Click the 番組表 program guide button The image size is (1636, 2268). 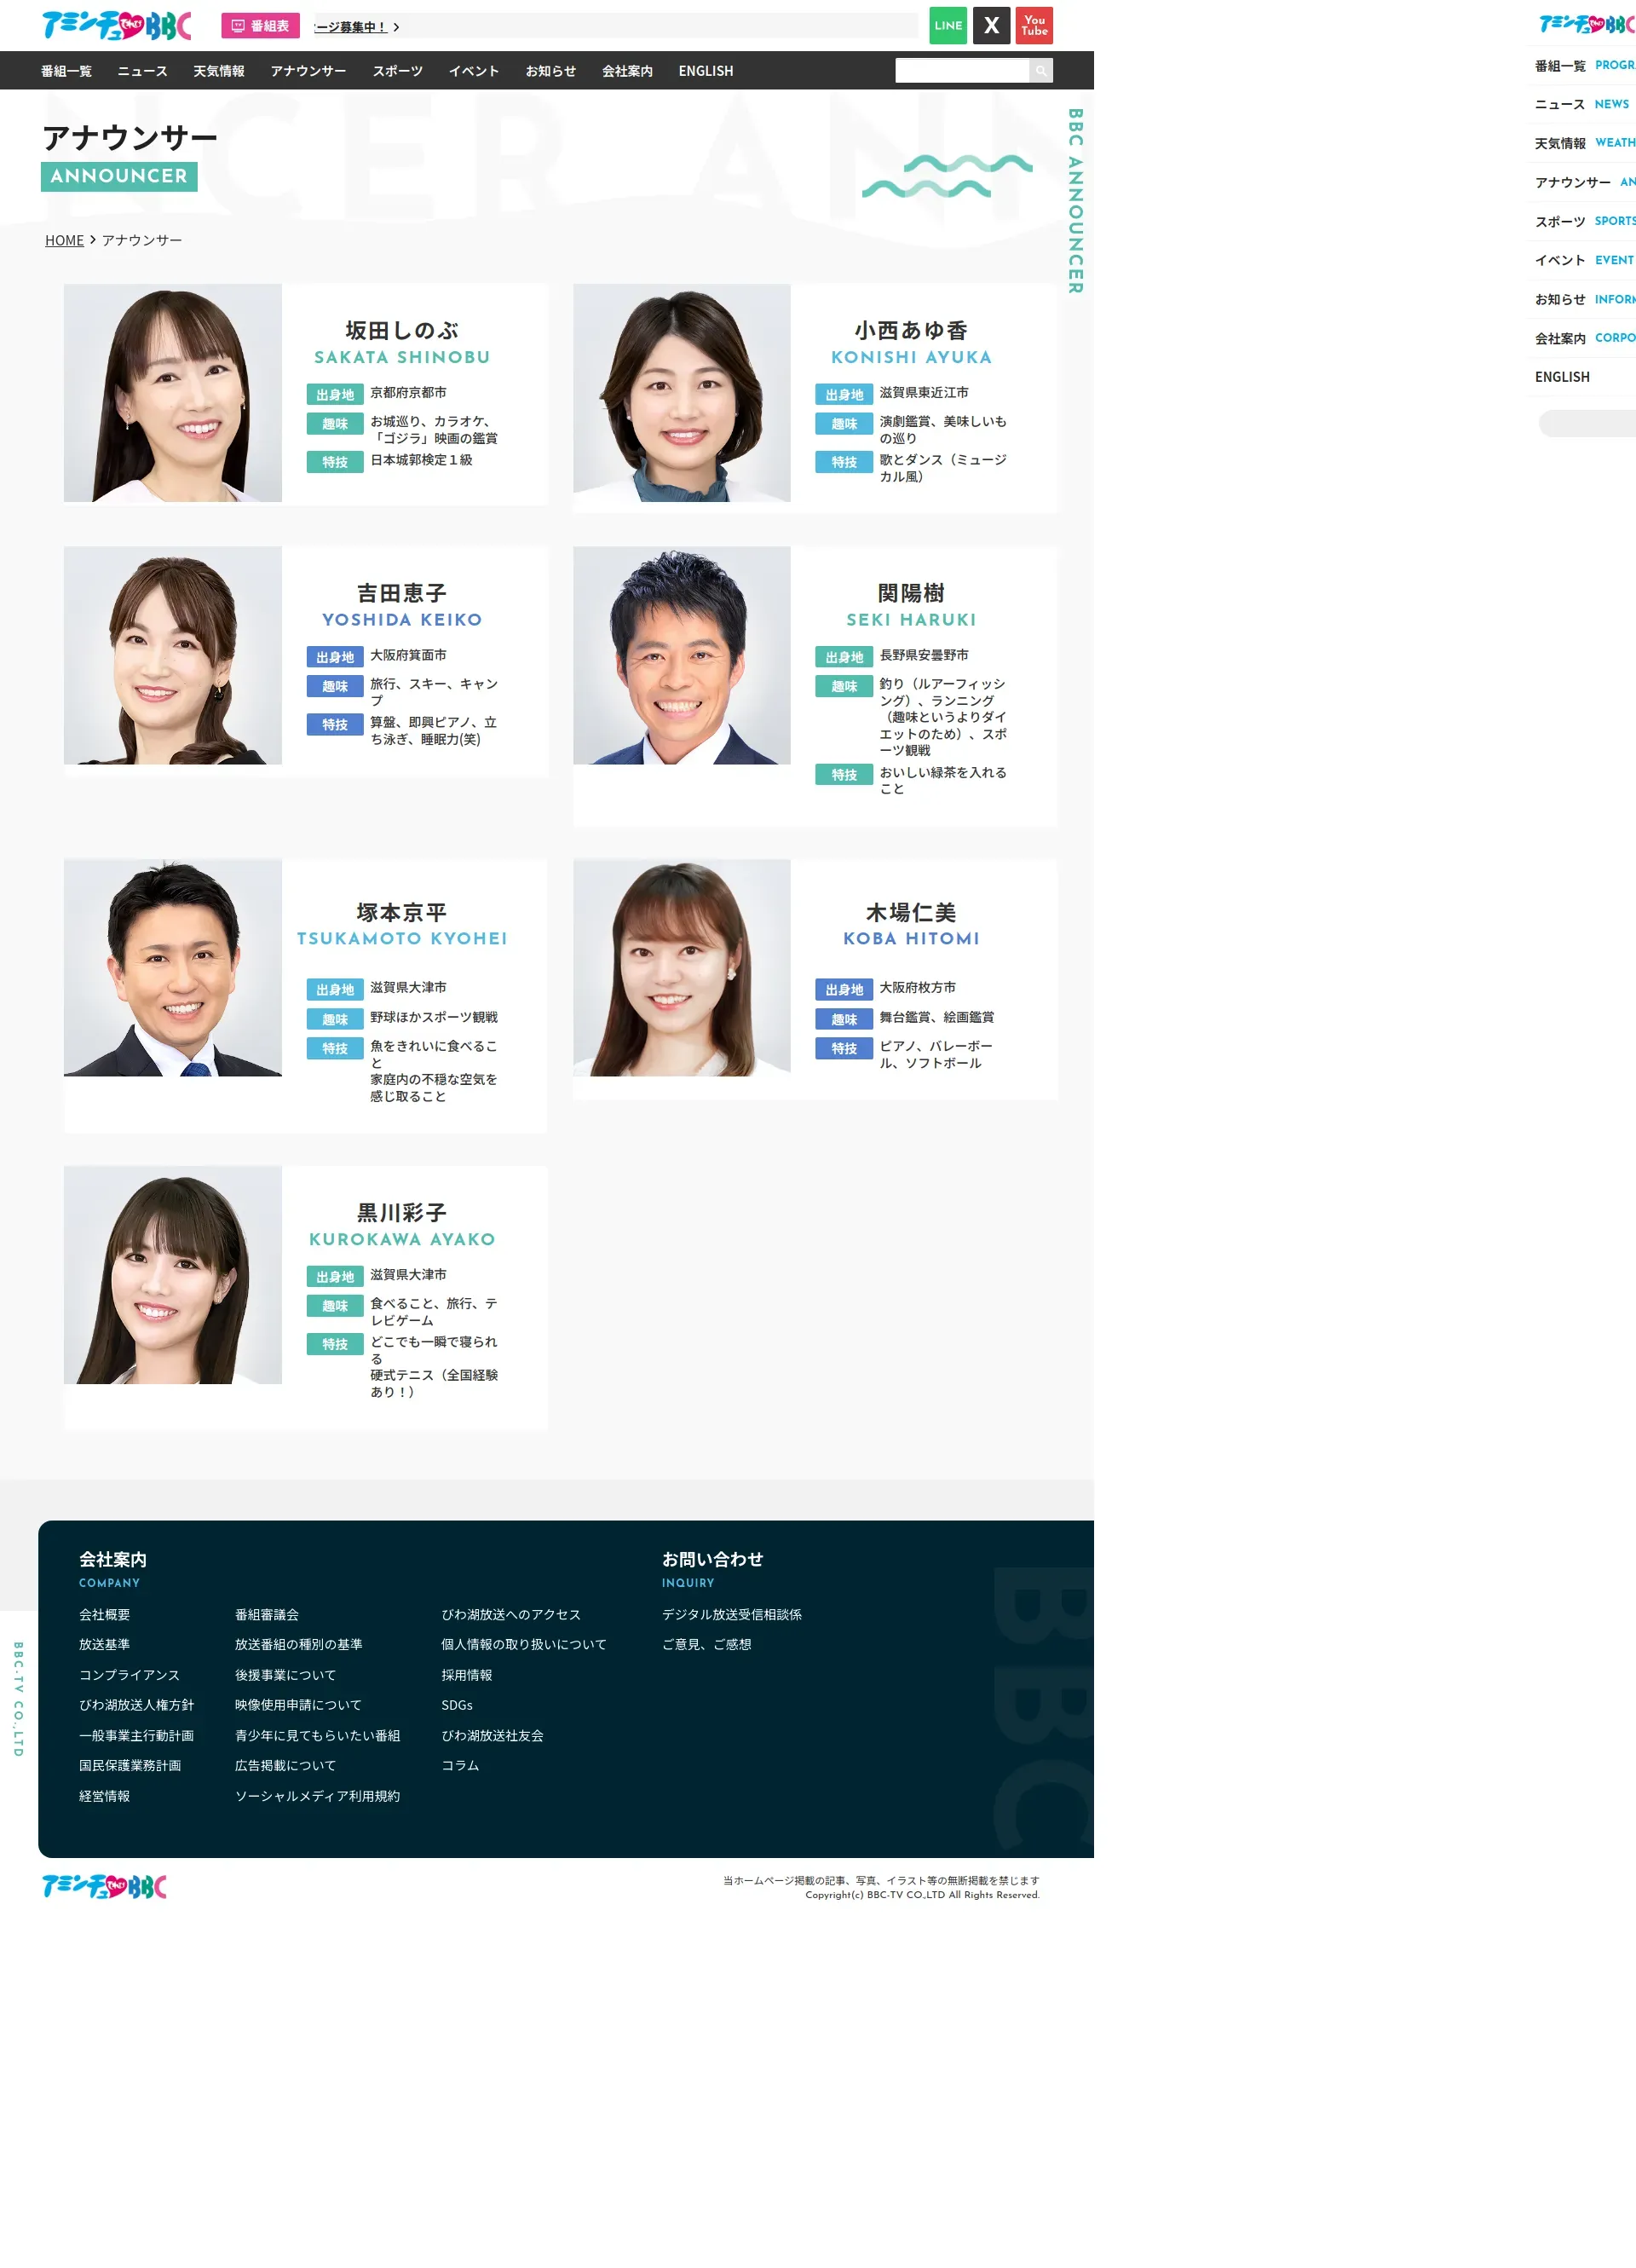260,26
